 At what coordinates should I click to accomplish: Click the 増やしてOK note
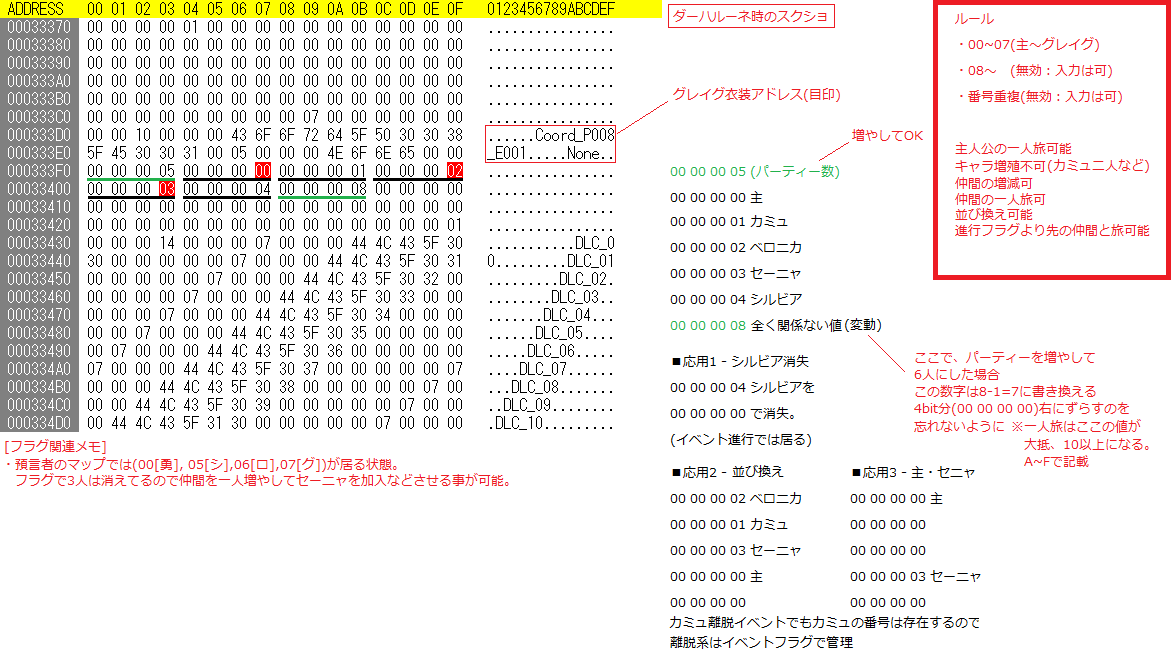coord(887,135)
